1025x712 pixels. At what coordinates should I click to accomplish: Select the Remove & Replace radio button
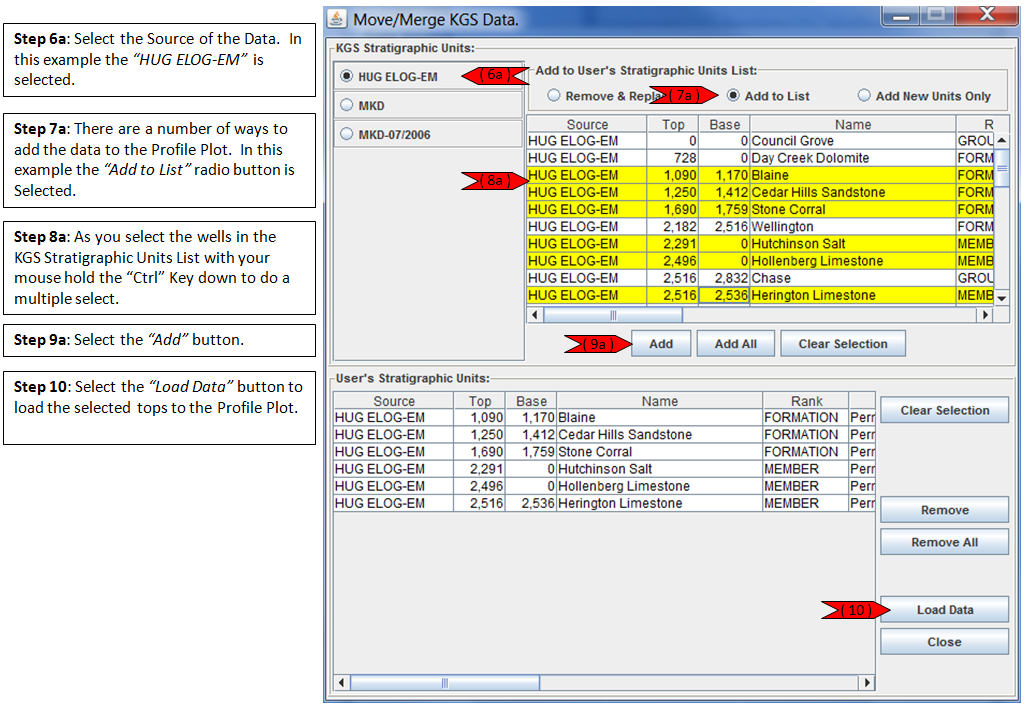pyautogui.click(x=554, y=95)
